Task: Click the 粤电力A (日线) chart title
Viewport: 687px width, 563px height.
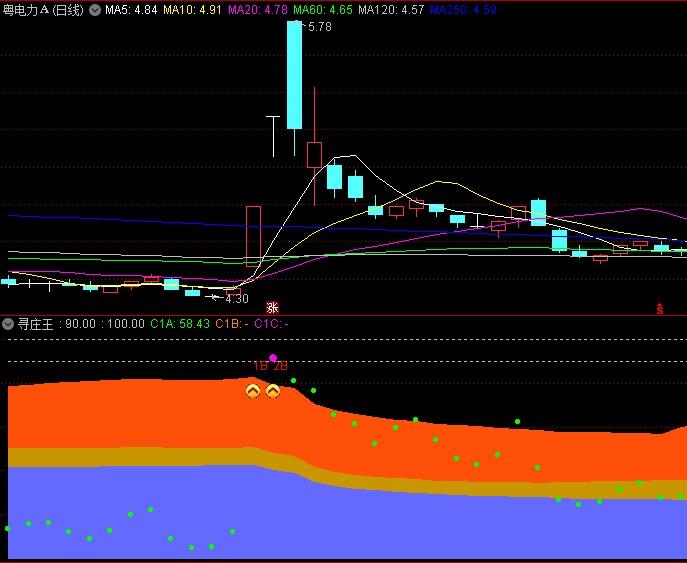Action: coord(43,10)
